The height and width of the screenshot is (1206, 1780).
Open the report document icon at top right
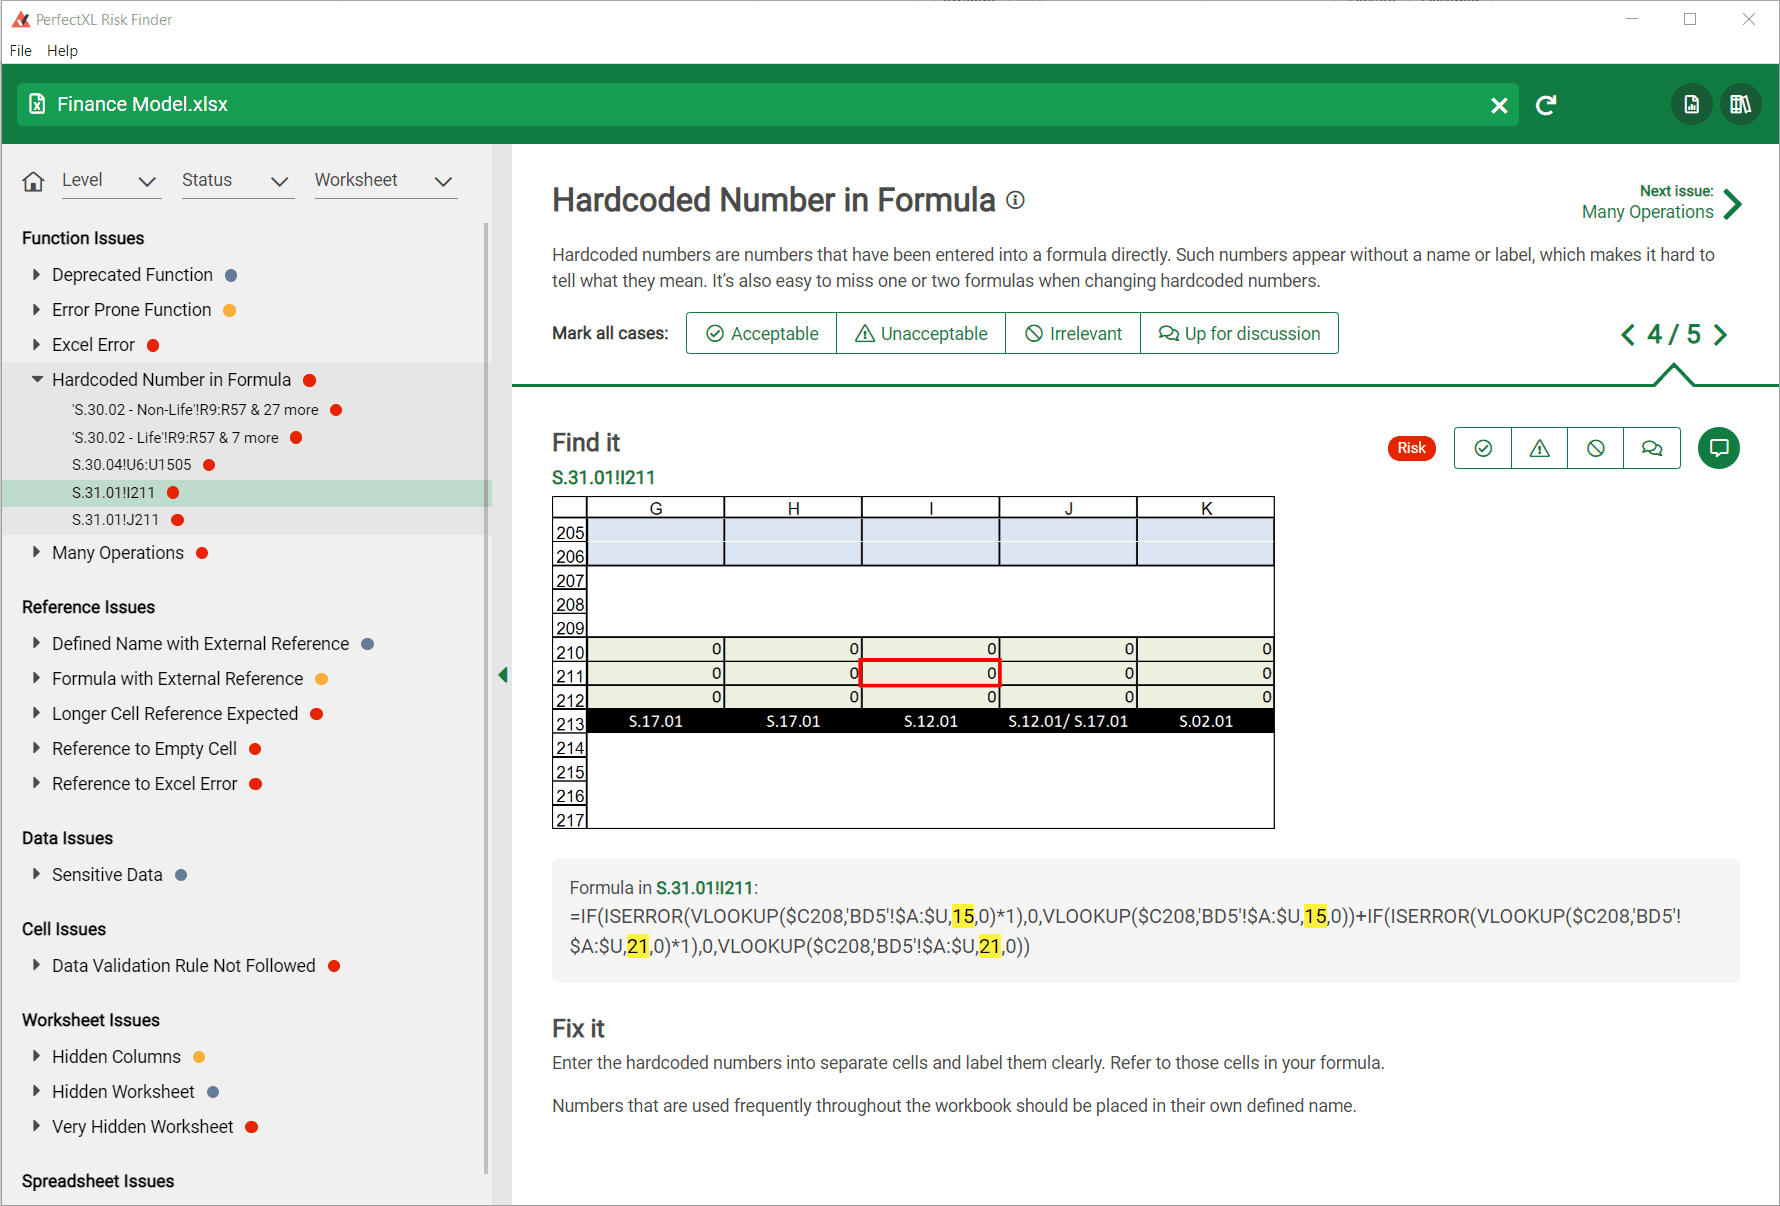pyautogui.click(x=1691, y=104)
